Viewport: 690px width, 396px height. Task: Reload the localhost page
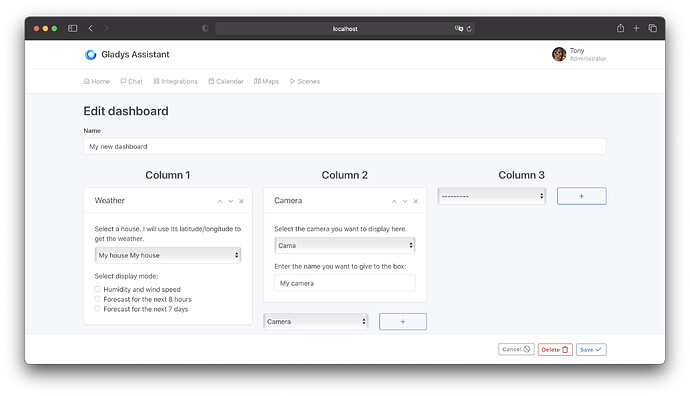coord(469,29)
